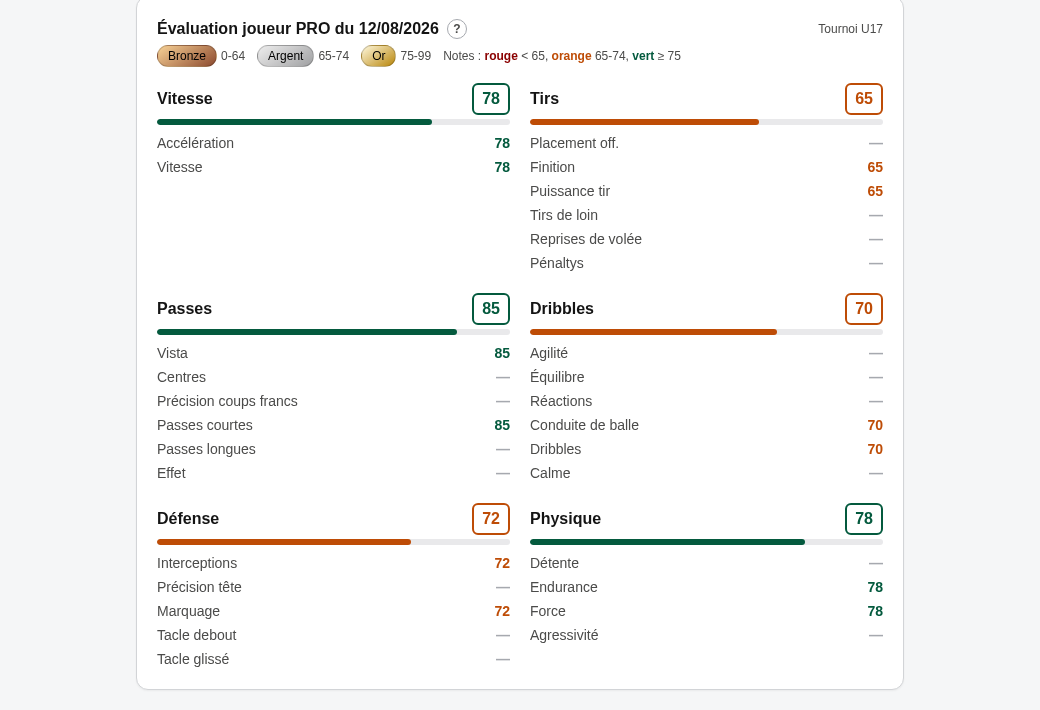Click the Défense score box 72
The image size is (1040, 710).
click(491, 519)
